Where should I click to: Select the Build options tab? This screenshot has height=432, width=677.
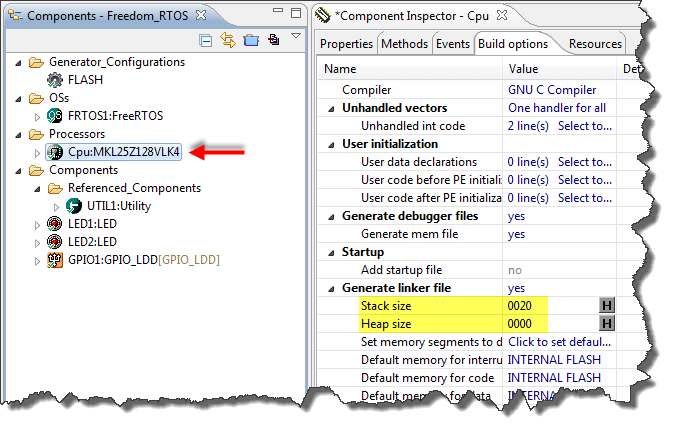513,44
